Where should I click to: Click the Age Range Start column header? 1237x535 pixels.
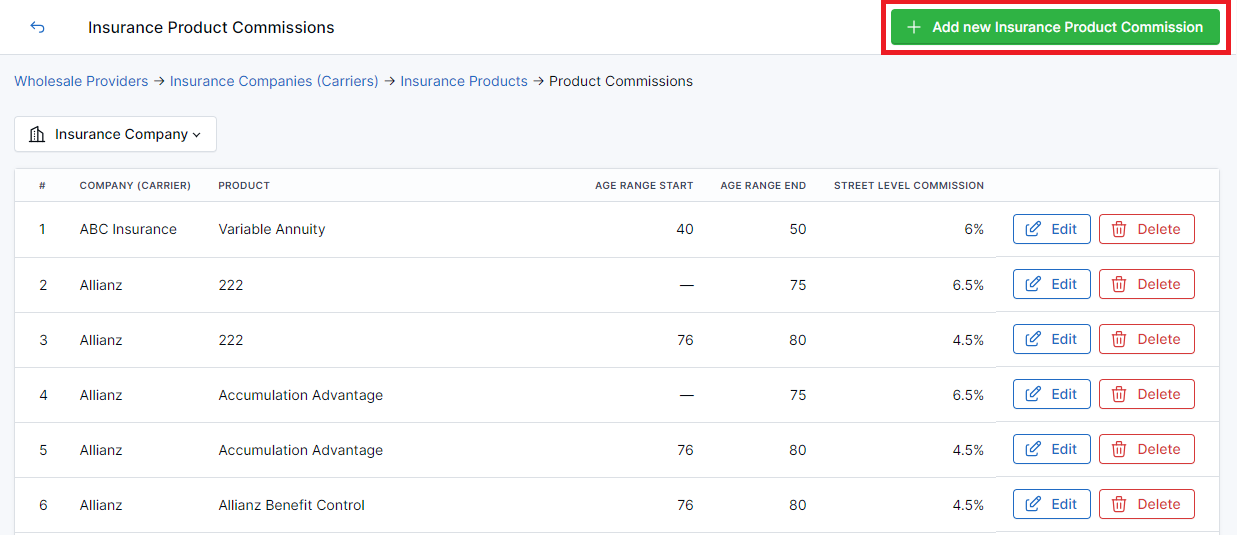[x=644, y=185]
